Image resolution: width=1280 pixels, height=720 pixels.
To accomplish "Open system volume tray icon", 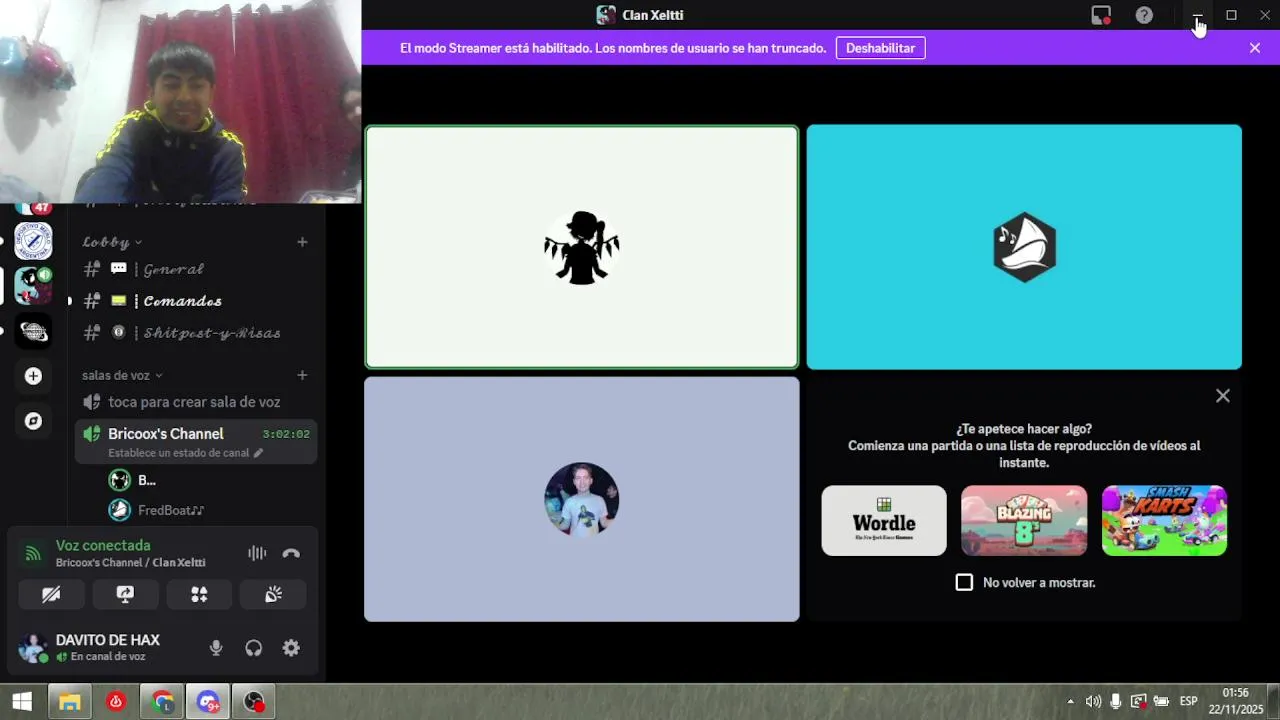I will tap(1093, 701).
